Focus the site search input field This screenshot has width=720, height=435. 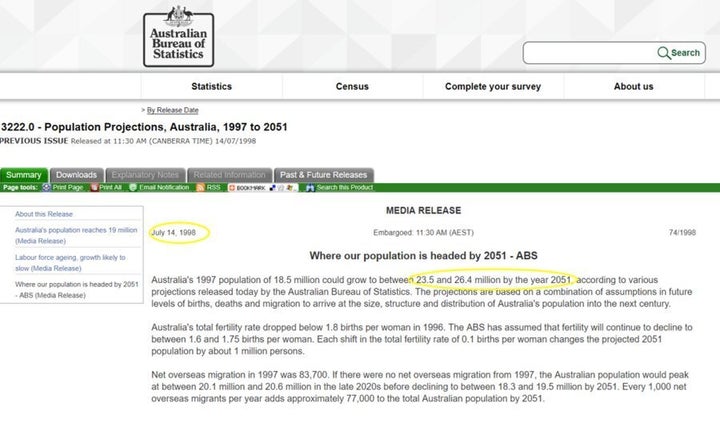pyautogui.click(x=590, y=53)
